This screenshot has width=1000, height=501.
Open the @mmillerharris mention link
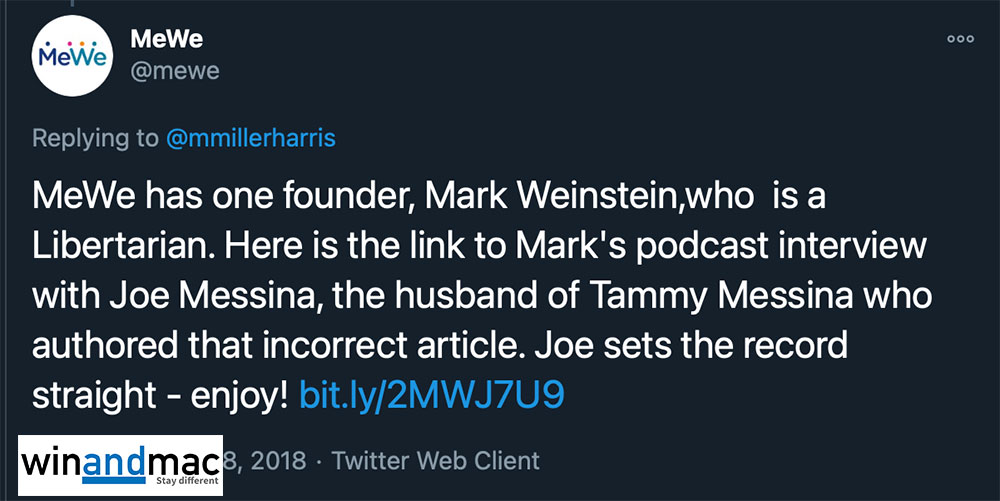[x=251, y=138]
